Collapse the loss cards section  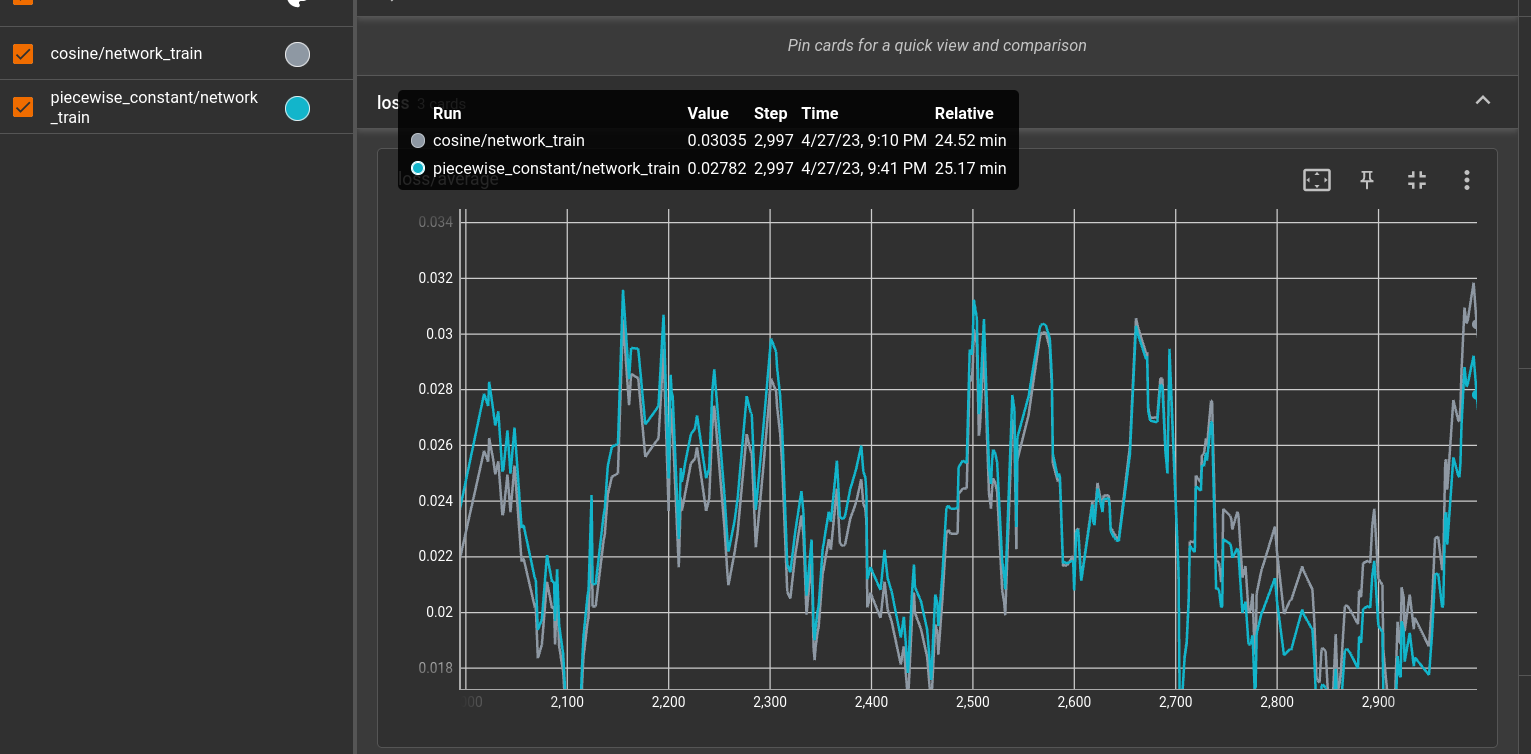(1483, 100)
